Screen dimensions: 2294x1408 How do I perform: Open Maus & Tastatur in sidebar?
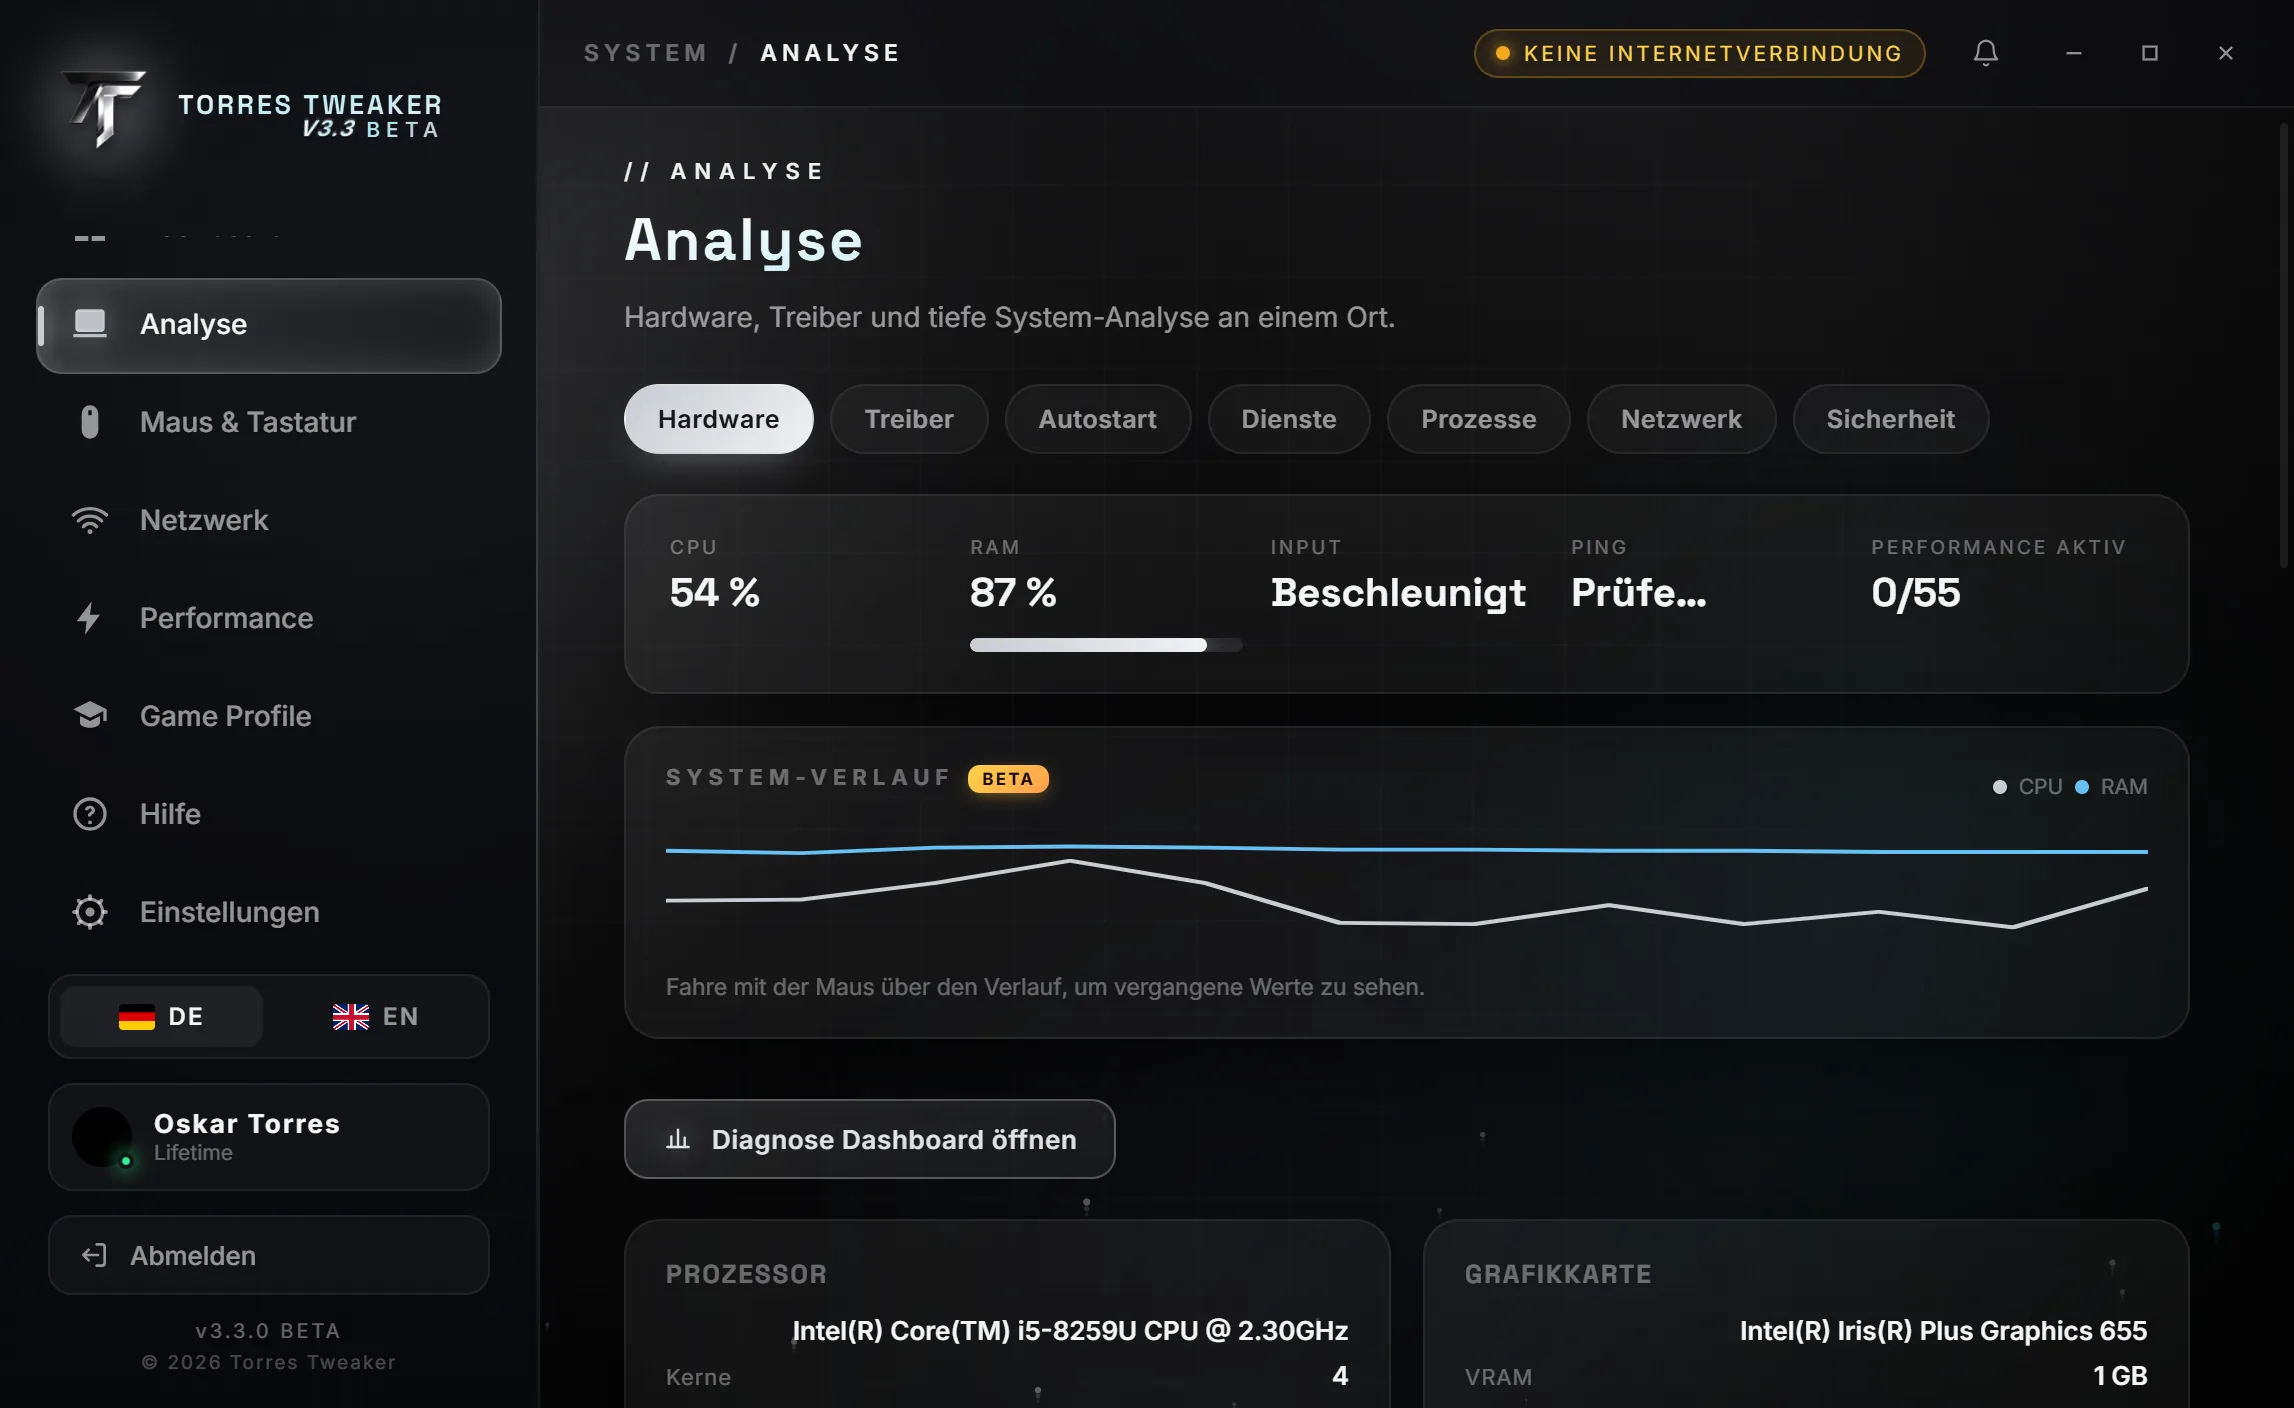pyautogui.click(x=269, y=422)
